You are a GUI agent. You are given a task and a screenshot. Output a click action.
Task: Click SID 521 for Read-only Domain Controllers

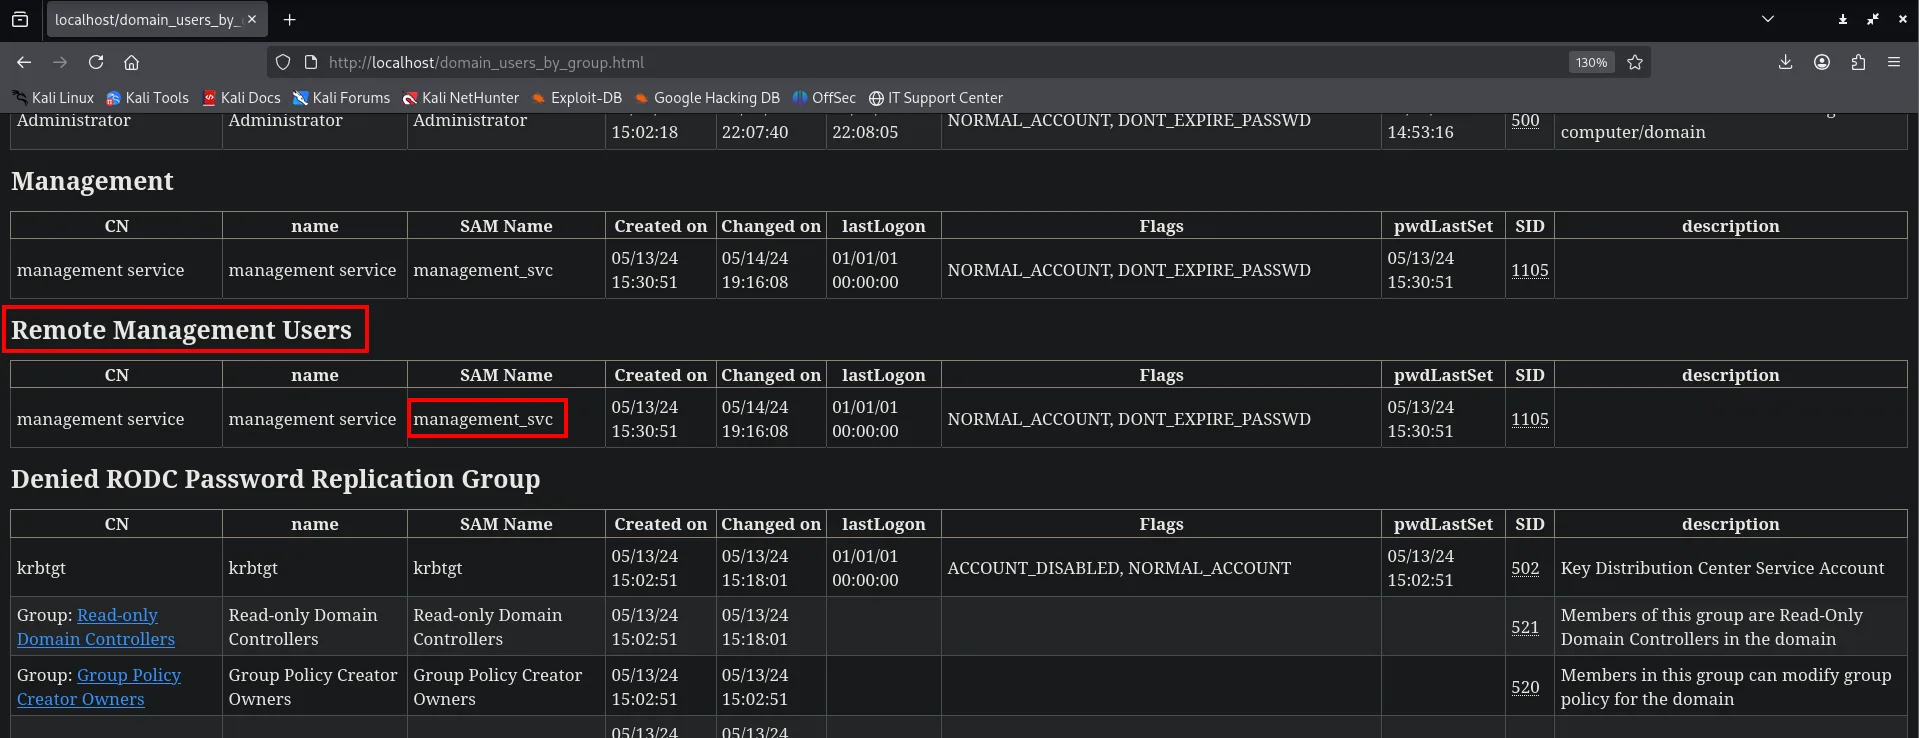[x=1525, y=627]
